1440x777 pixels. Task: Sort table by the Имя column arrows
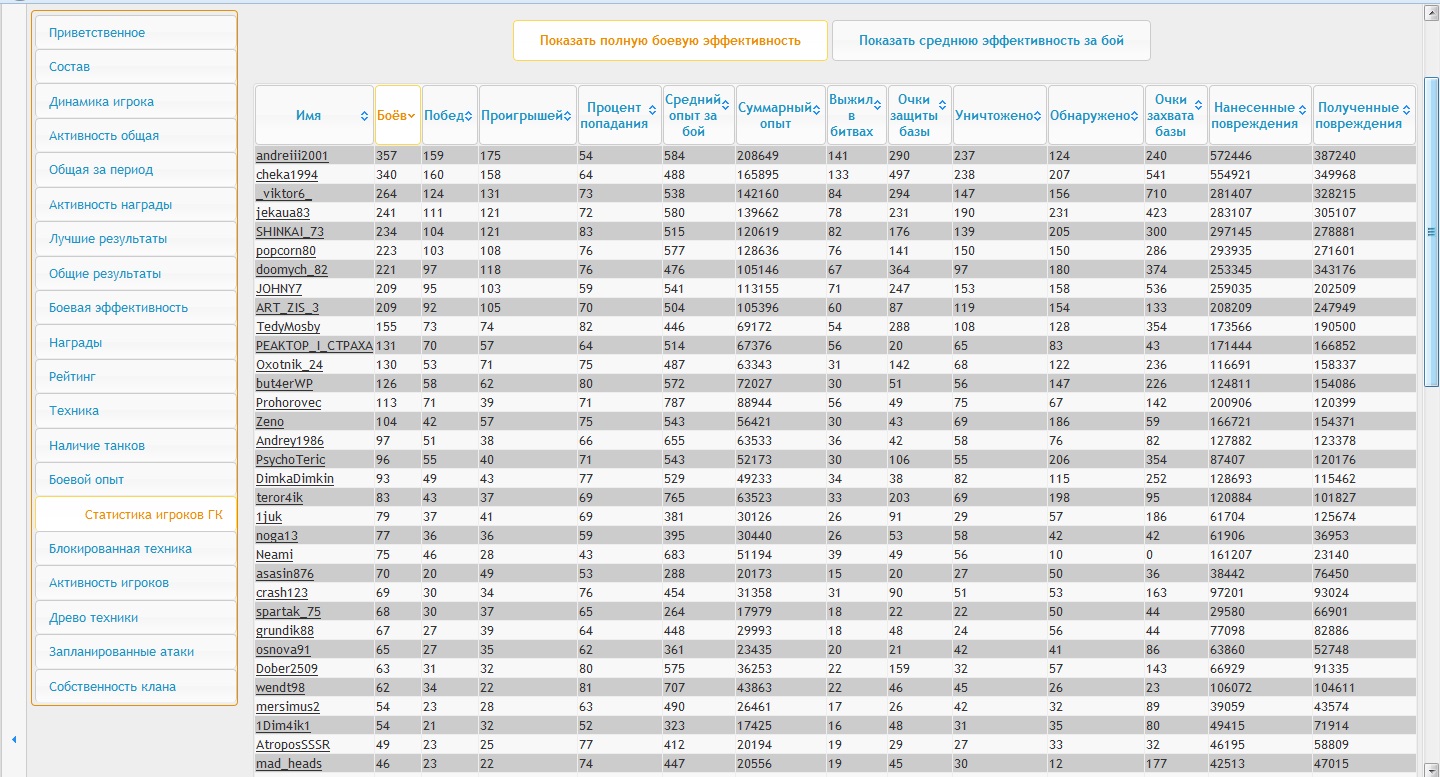click(x=364, y=116)
